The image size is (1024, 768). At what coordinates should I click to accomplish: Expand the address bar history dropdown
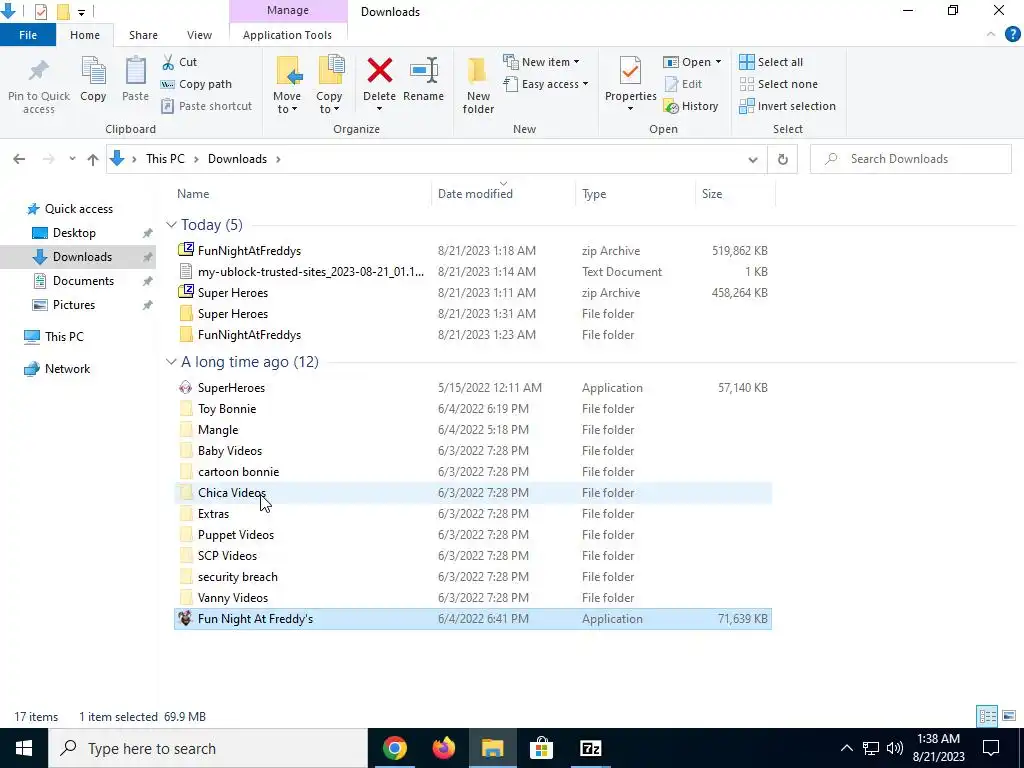(x=752, y=159)
